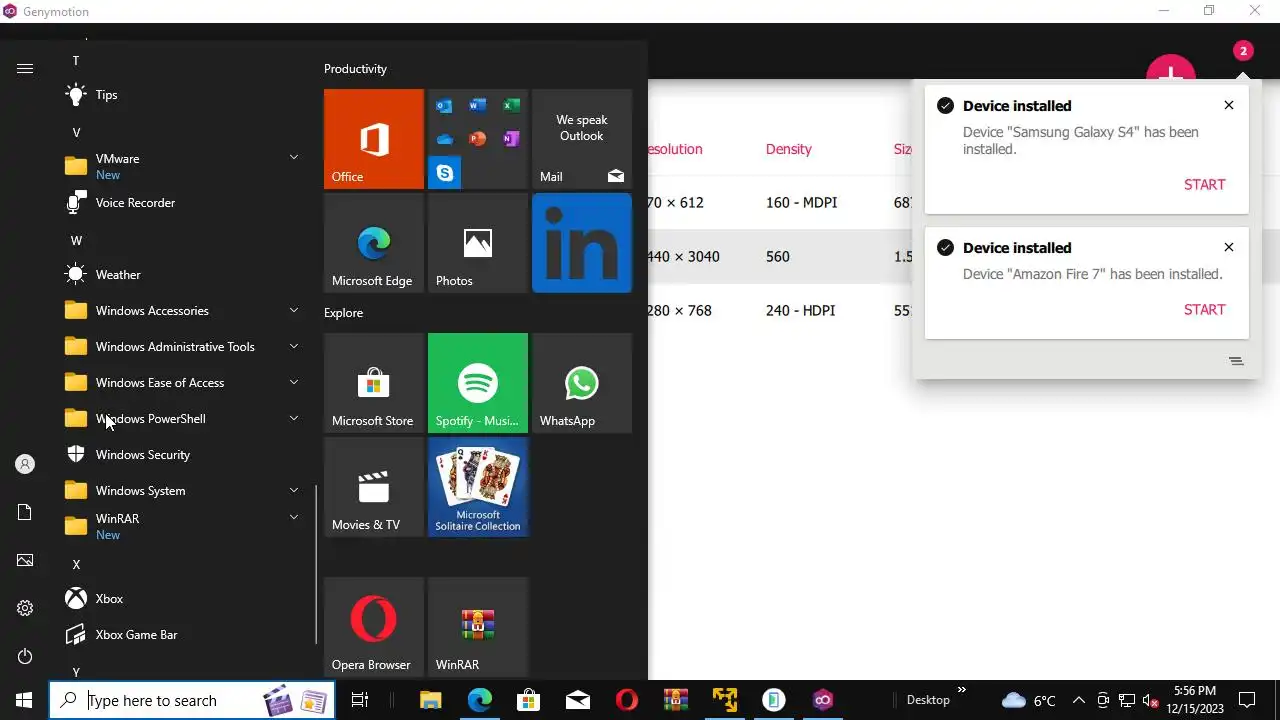Select the row with density 560
Viewport: 1280px width, 720px height.
pyautogui.click(x=780, y=257)
